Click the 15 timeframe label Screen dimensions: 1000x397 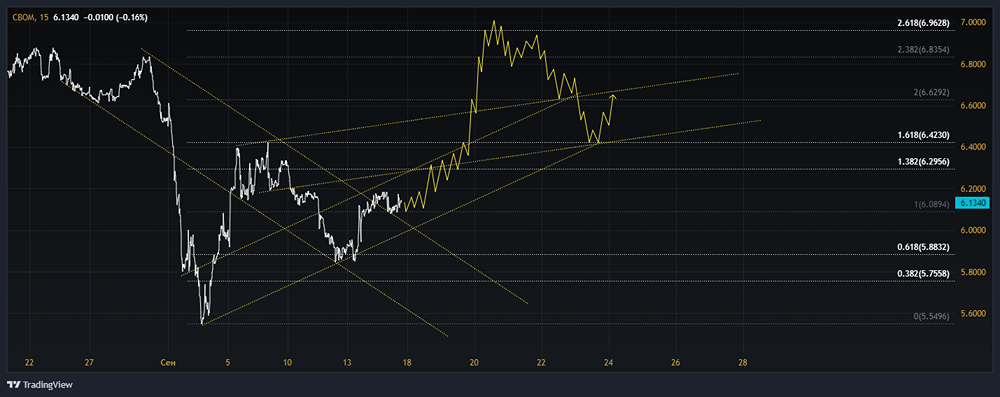click(x=44, y=18)
